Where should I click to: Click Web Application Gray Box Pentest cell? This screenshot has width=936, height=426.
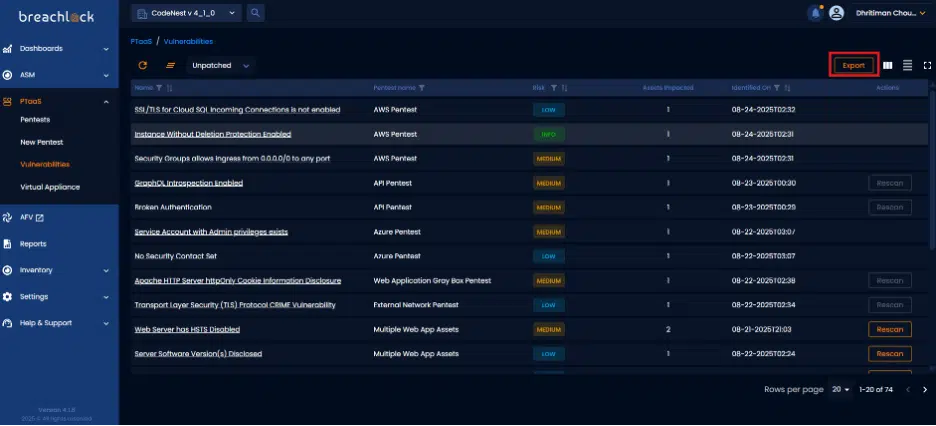[432, 280]
